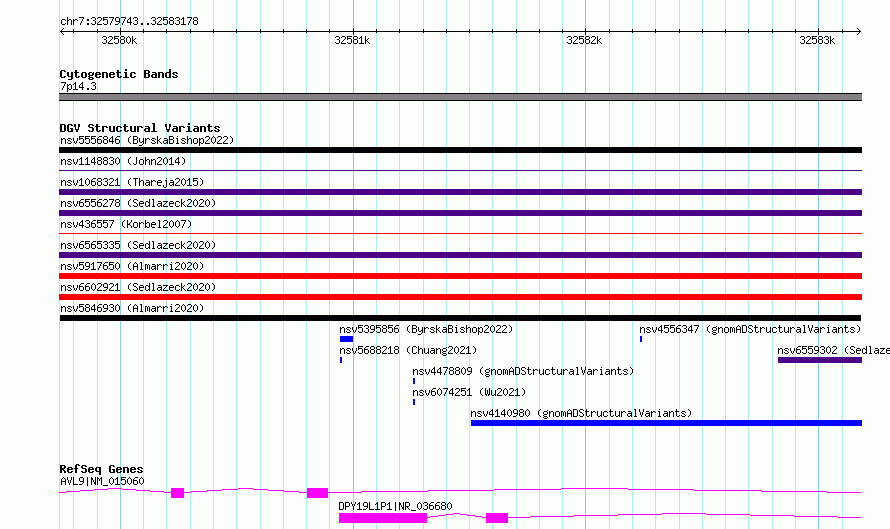
Task: Click the nsv1068321 (Thareja2015) label
Action: [132, 182]
